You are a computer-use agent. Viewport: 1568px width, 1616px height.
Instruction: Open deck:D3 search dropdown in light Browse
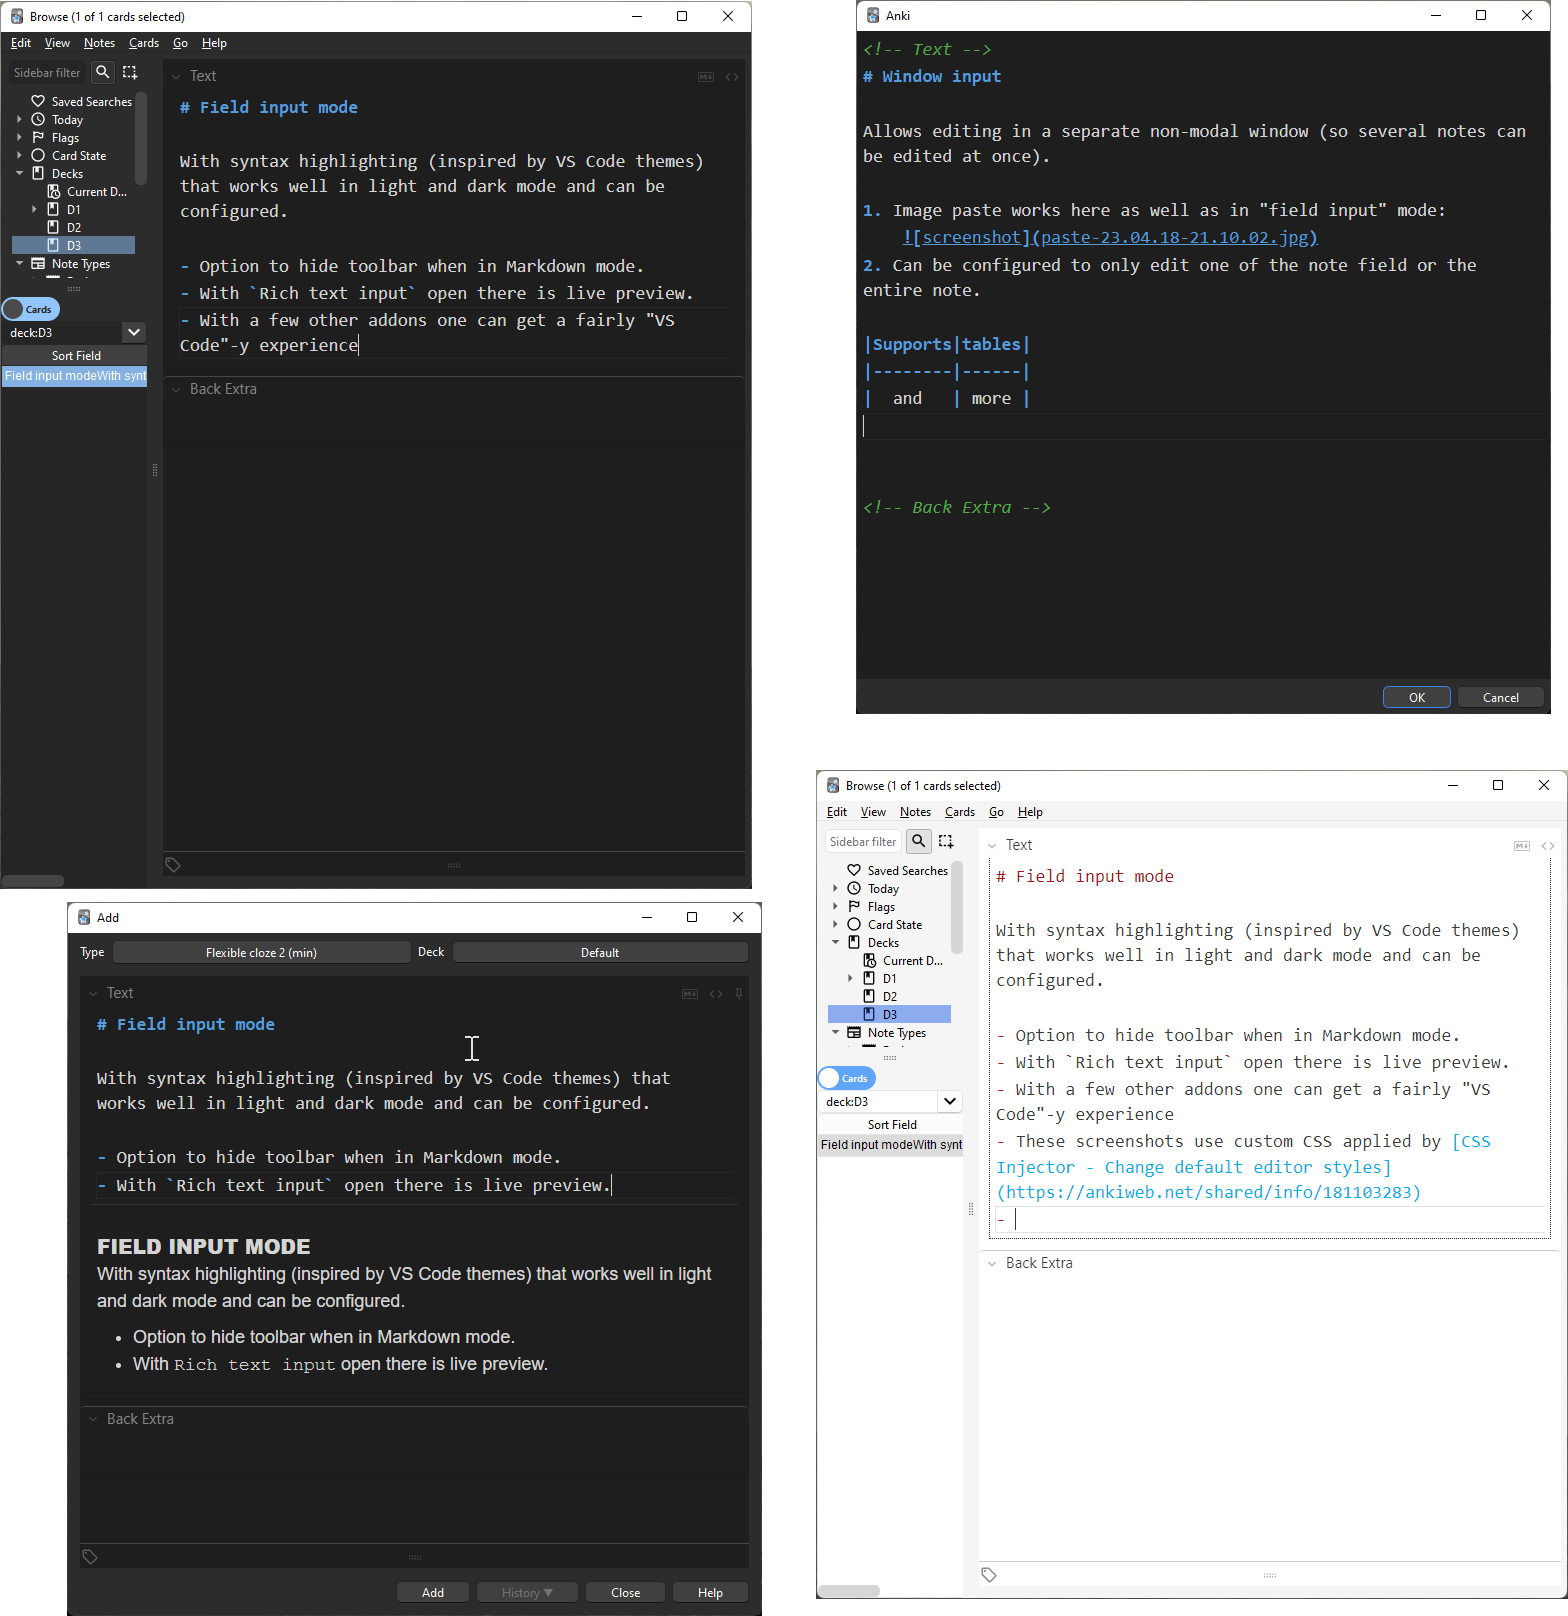(x=950, y=1101)
